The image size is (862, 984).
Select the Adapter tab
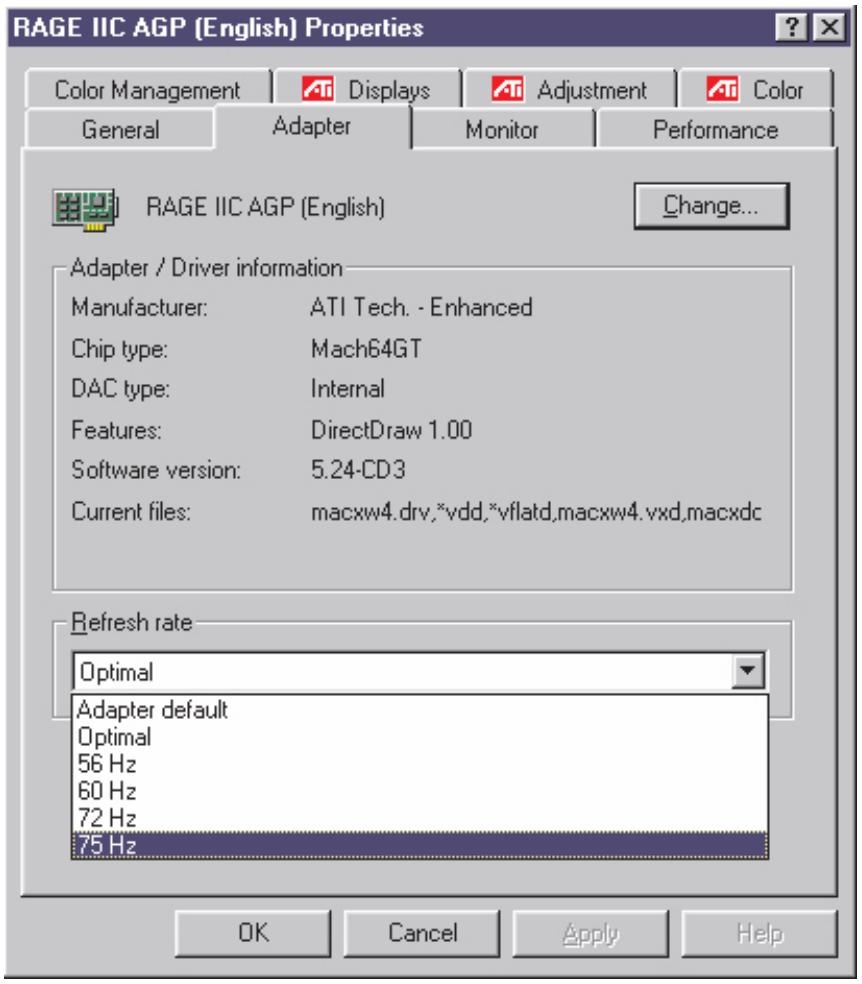[312, 126]
